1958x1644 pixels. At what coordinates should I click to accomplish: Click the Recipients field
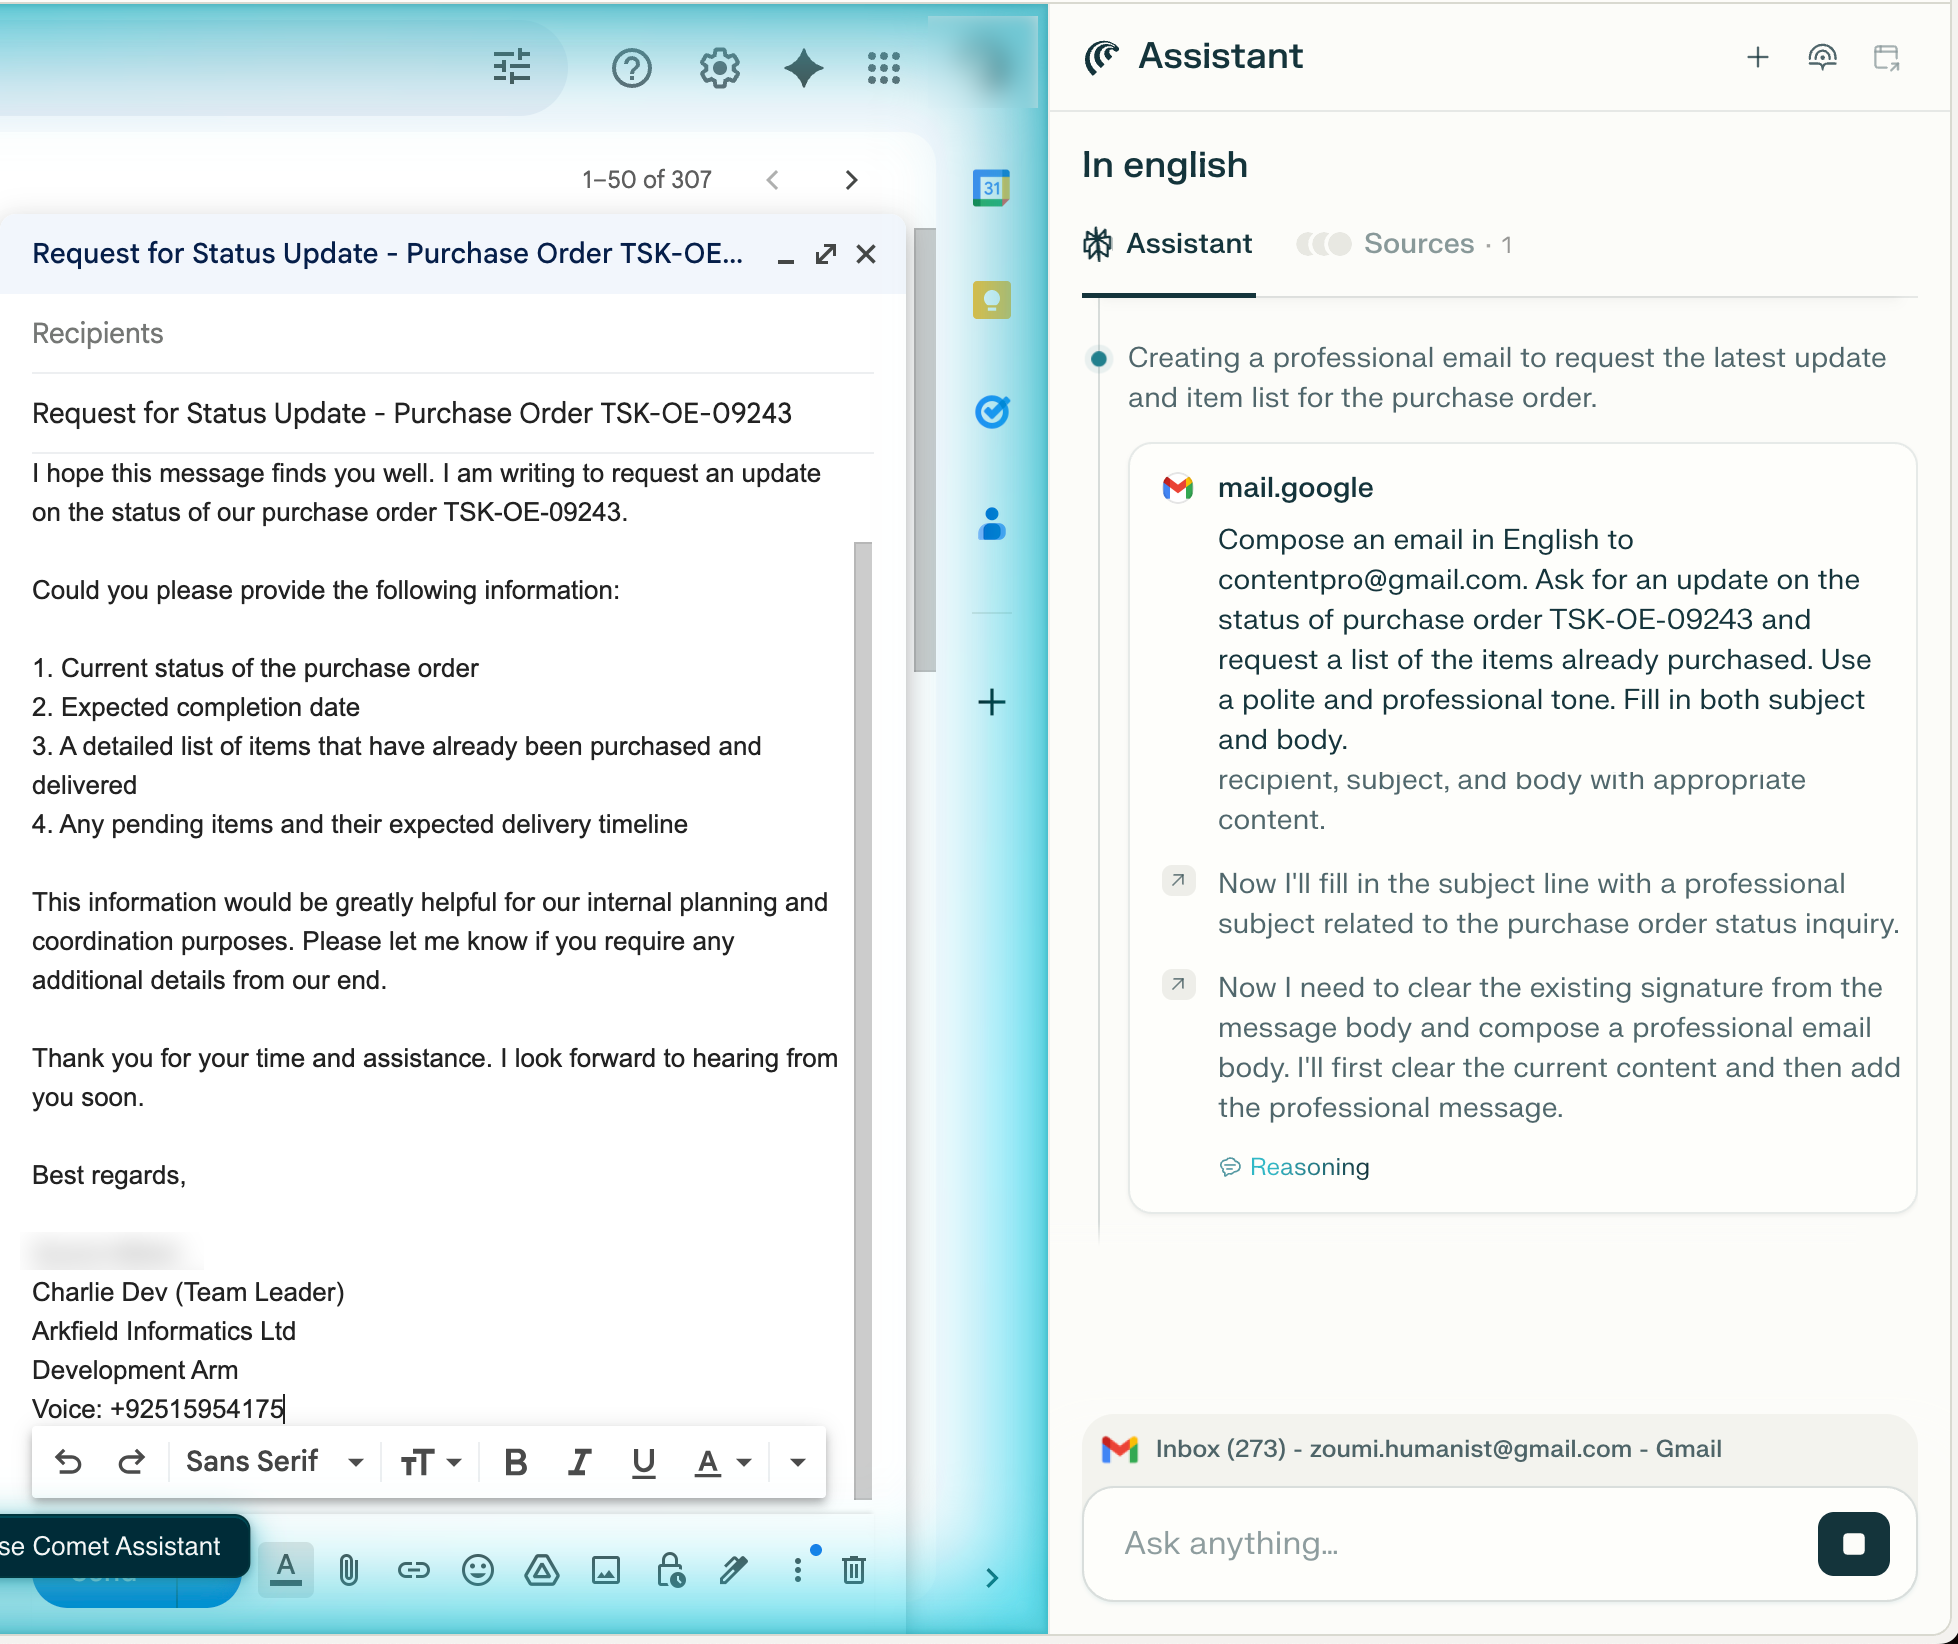(x=452, y=333)
